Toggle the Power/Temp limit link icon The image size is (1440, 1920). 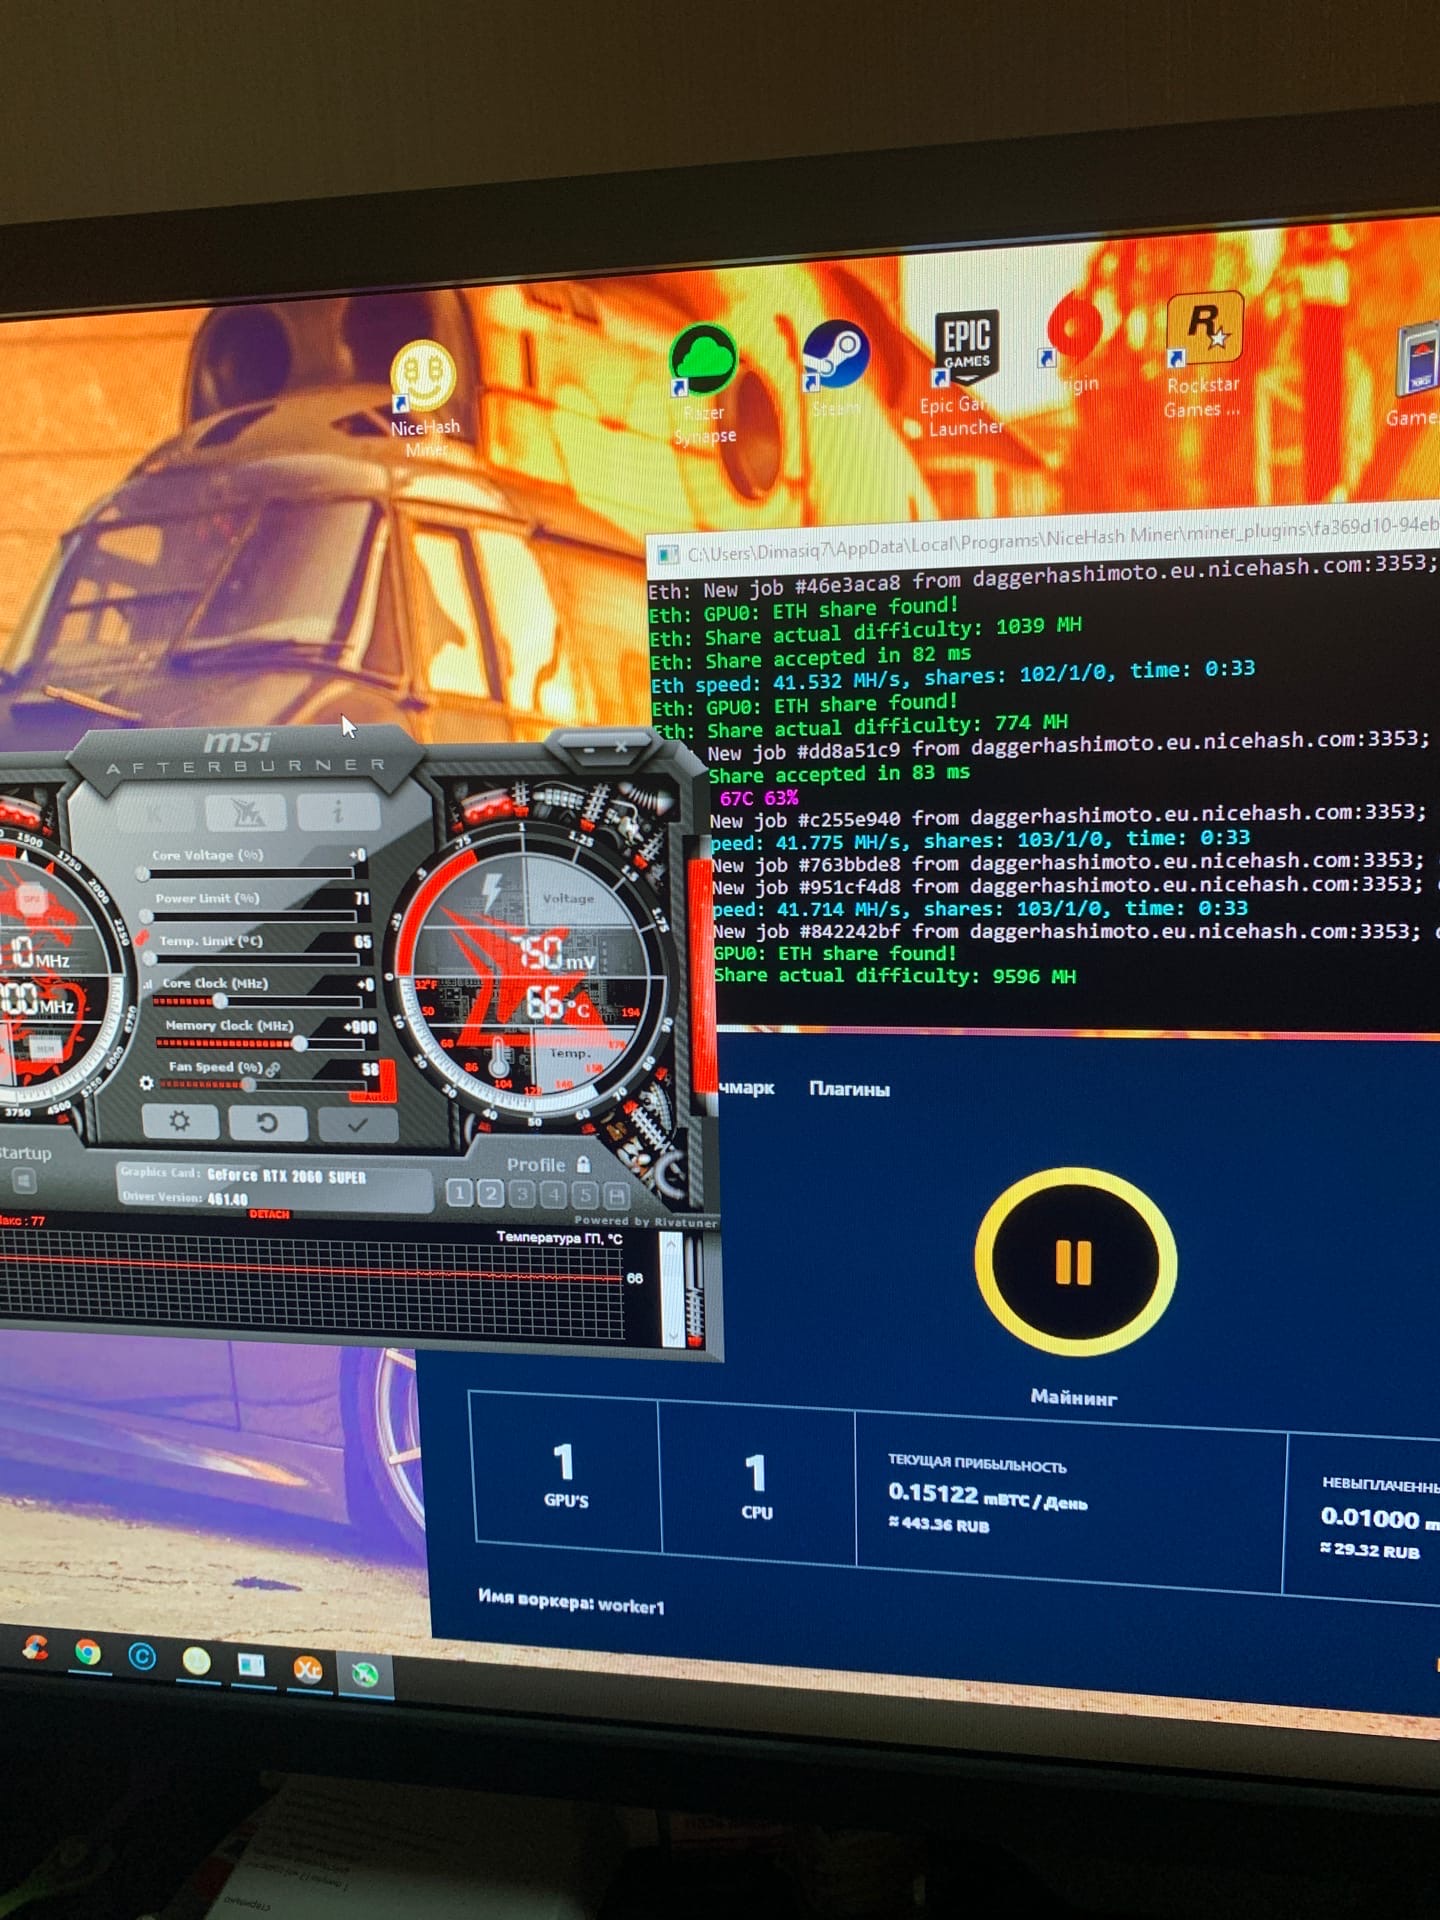(x=142, y=939)
